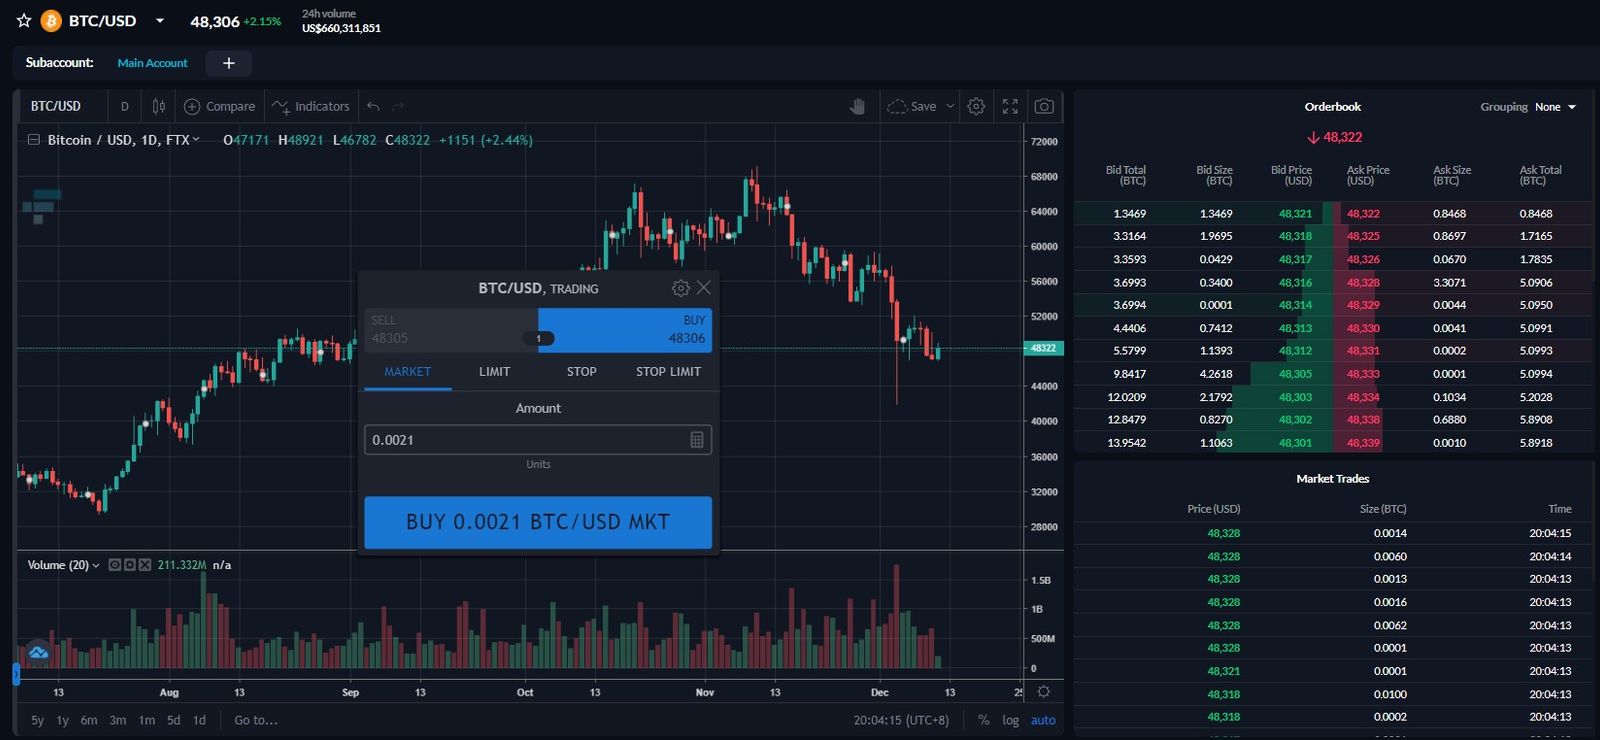This screenshot has width=1600, height=740.
Task: Open the candlestick chart style picker
Action: [159, 106]
